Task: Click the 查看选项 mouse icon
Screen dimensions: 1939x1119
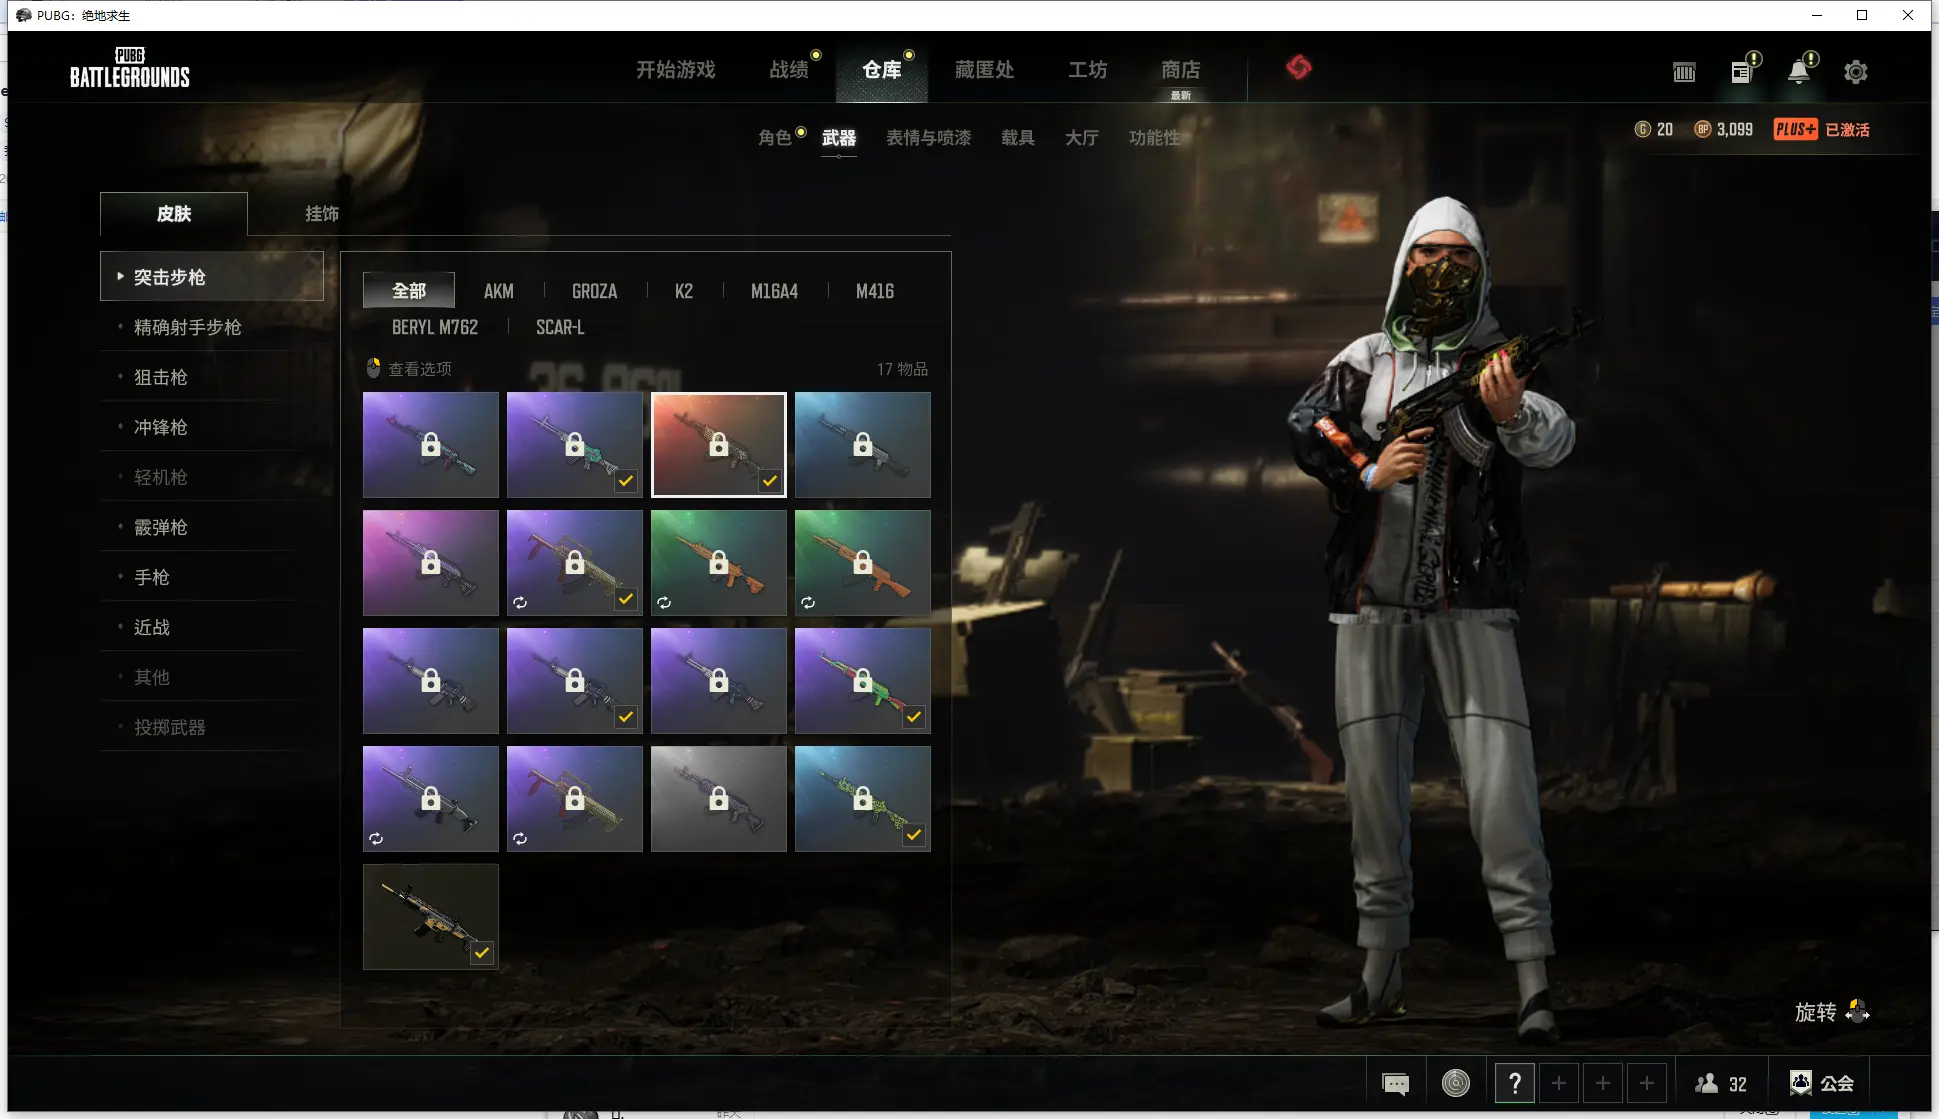Action: click(373, 368)
